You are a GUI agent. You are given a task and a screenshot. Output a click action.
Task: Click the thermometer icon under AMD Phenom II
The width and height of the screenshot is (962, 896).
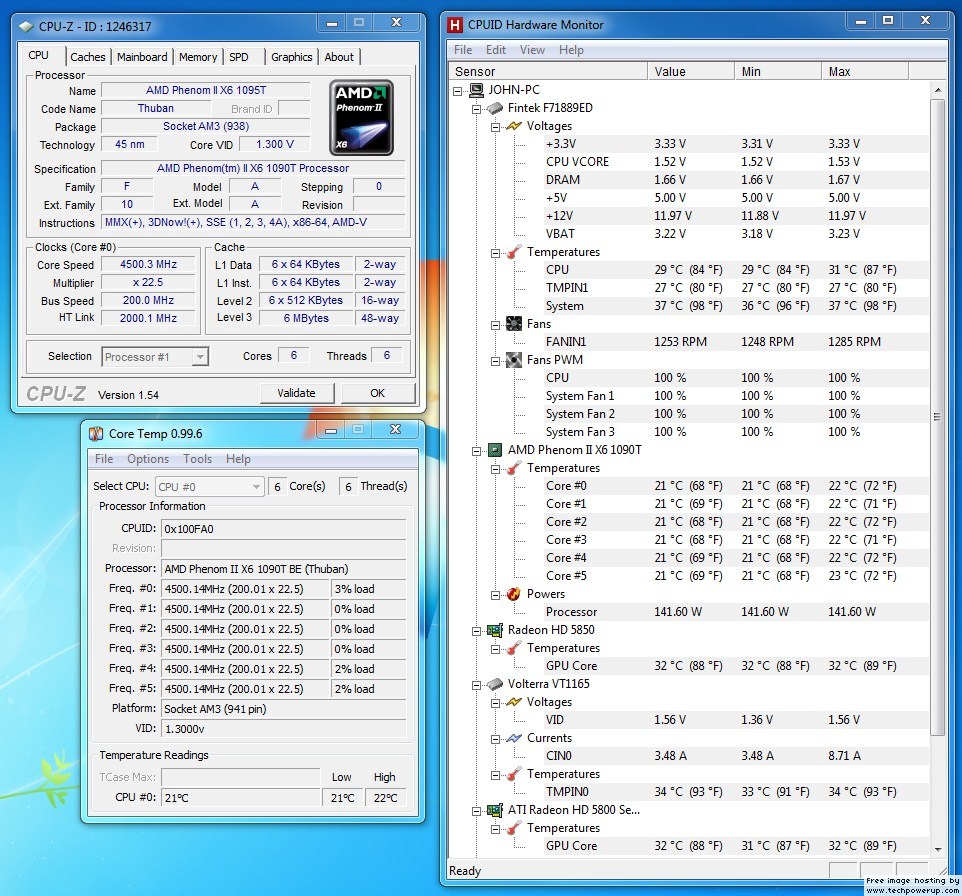(514, 468)
